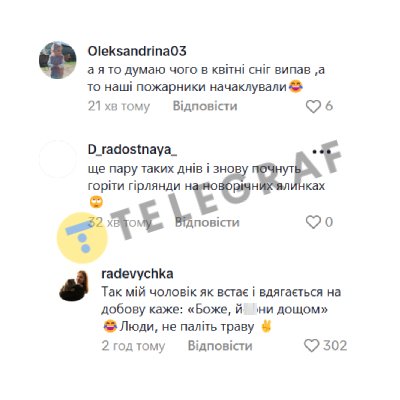This screenshot has width=400, height=400.
Task: Open the radevychka username link
Action: click(x=137, y=274)
